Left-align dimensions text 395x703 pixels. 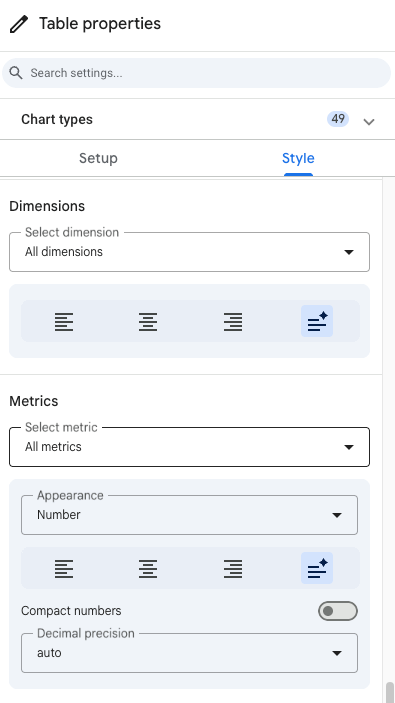pos(64,321)
